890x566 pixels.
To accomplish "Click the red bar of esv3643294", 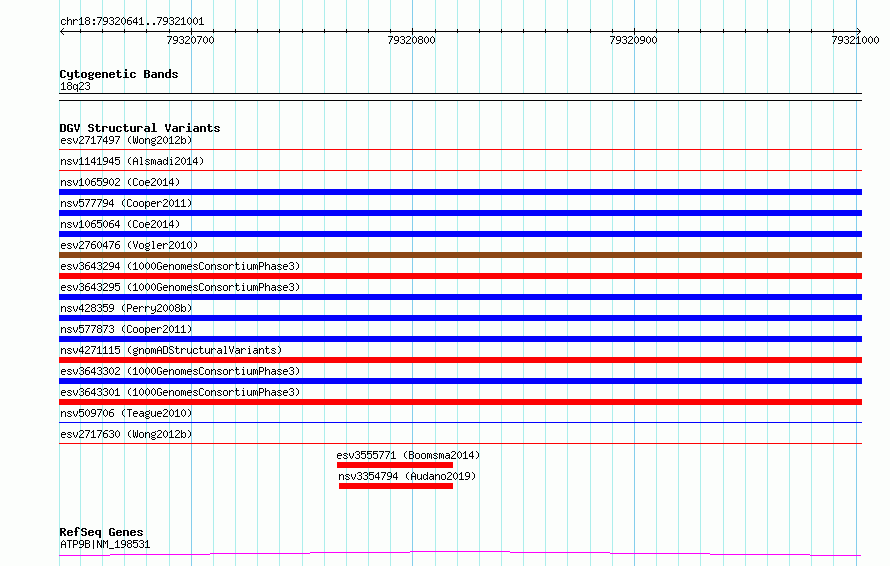I will [460, 276].
